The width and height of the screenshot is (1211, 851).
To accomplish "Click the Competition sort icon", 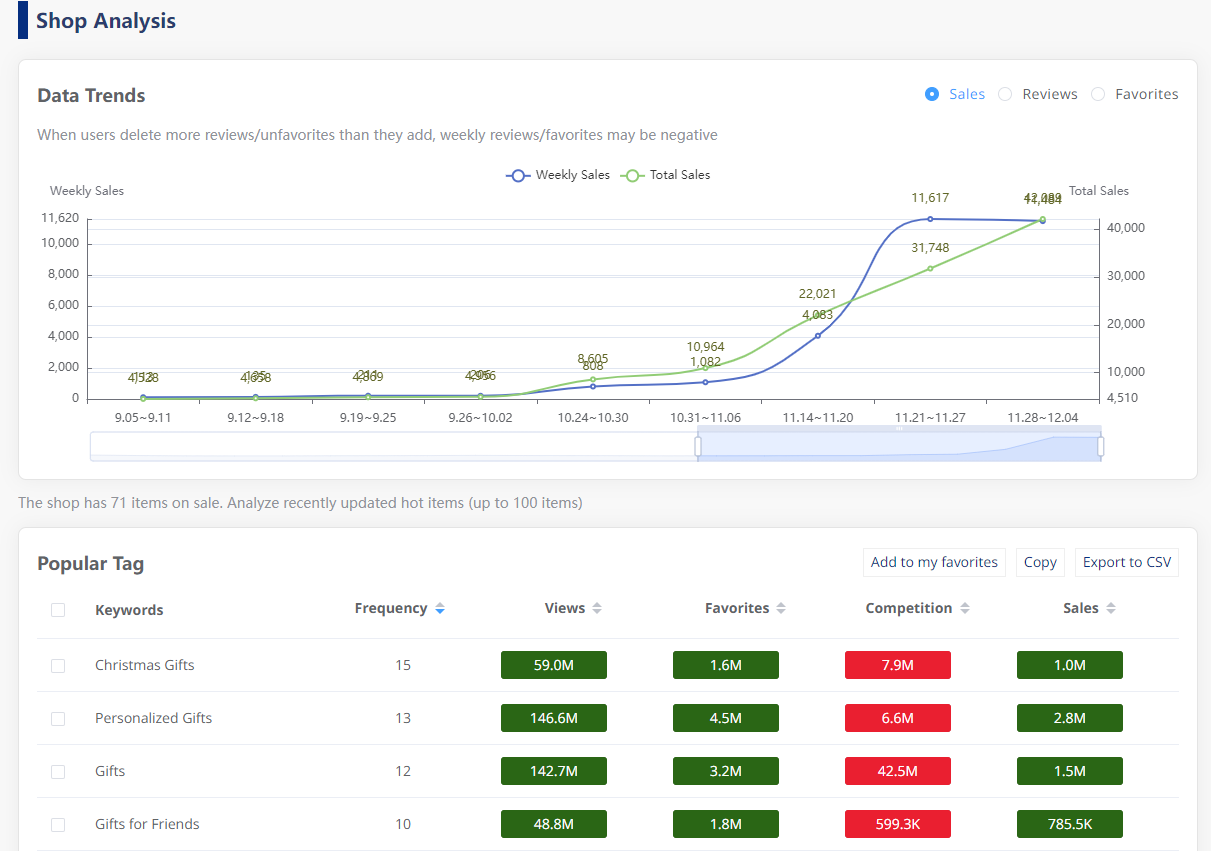I will pyautogui.click(x=964, y=609).
